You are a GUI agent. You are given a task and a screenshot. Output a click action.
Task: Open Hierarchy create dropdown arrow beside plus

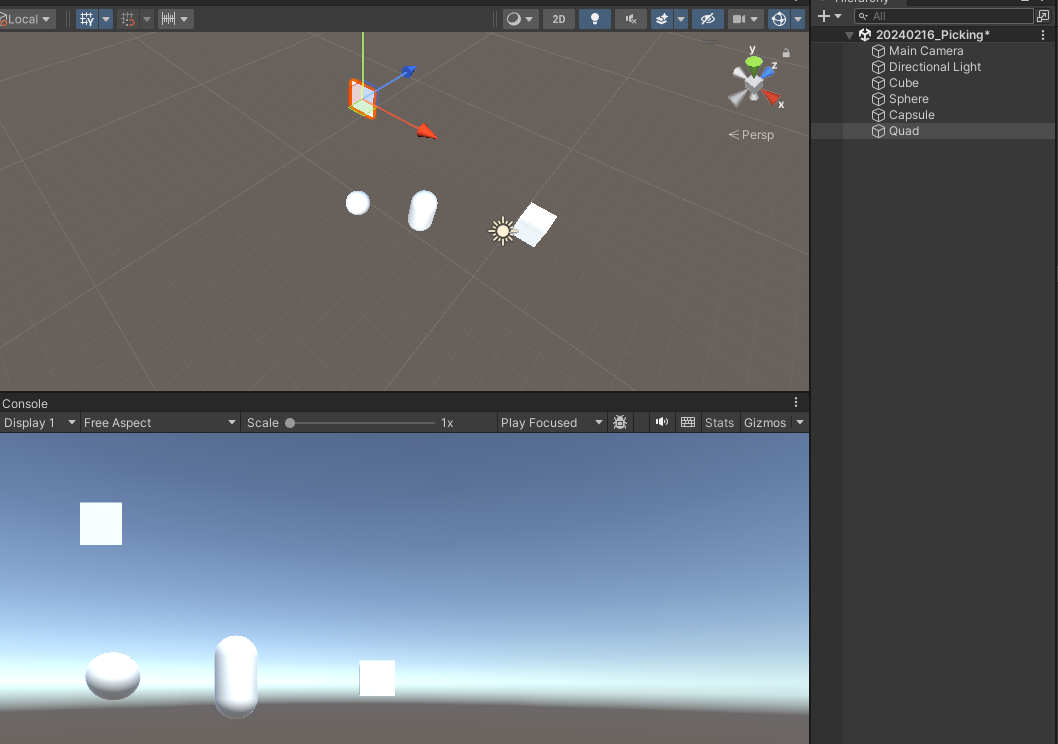pos(838,16)
